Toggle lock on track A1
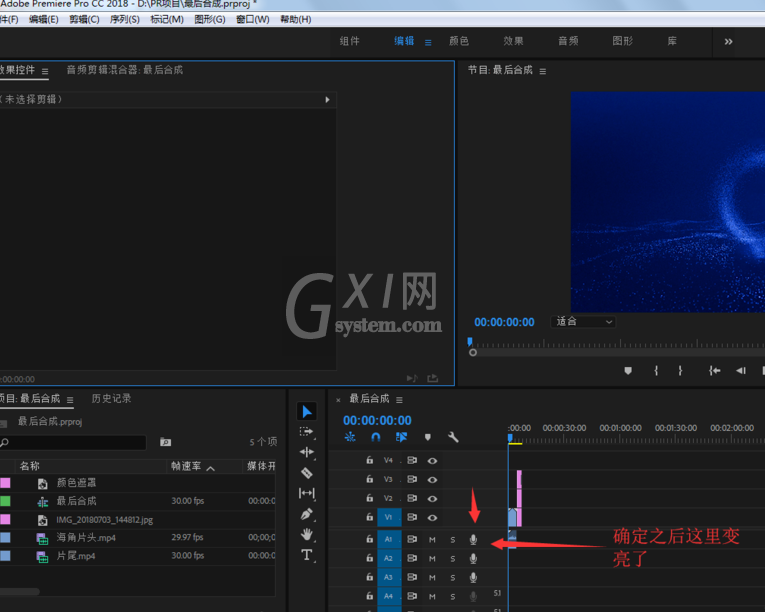Image resolution: width=765 pixels, height=612 pixels. pos(369,539)
